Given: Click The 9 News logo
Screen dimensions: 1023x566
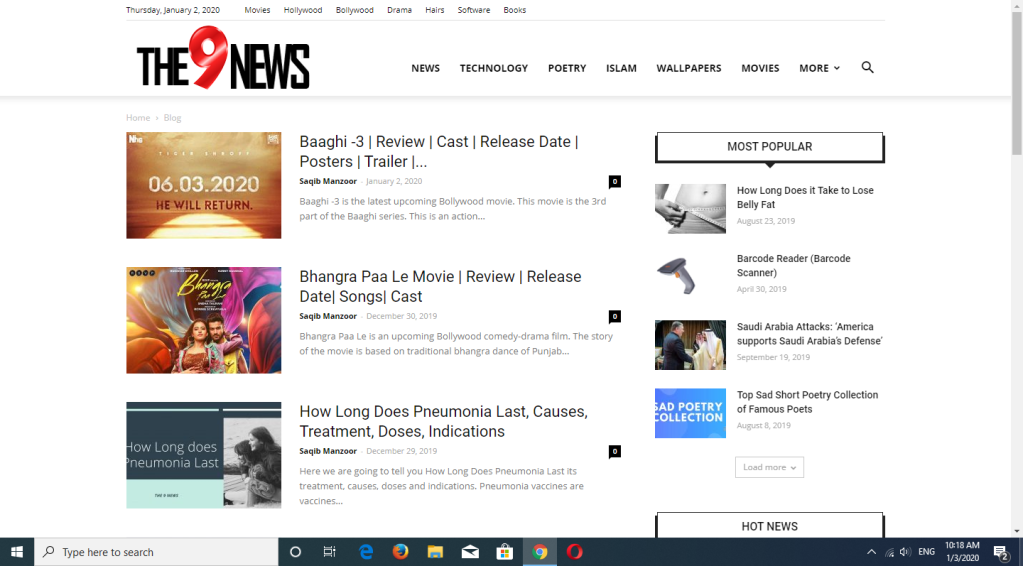Looking at the screenshot, I should [223, 60].
